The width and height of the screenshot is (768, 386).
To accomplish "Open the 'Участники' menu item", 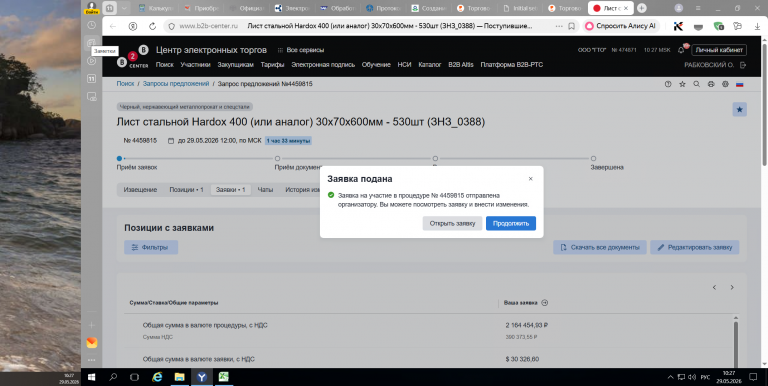I will (195, 65).
